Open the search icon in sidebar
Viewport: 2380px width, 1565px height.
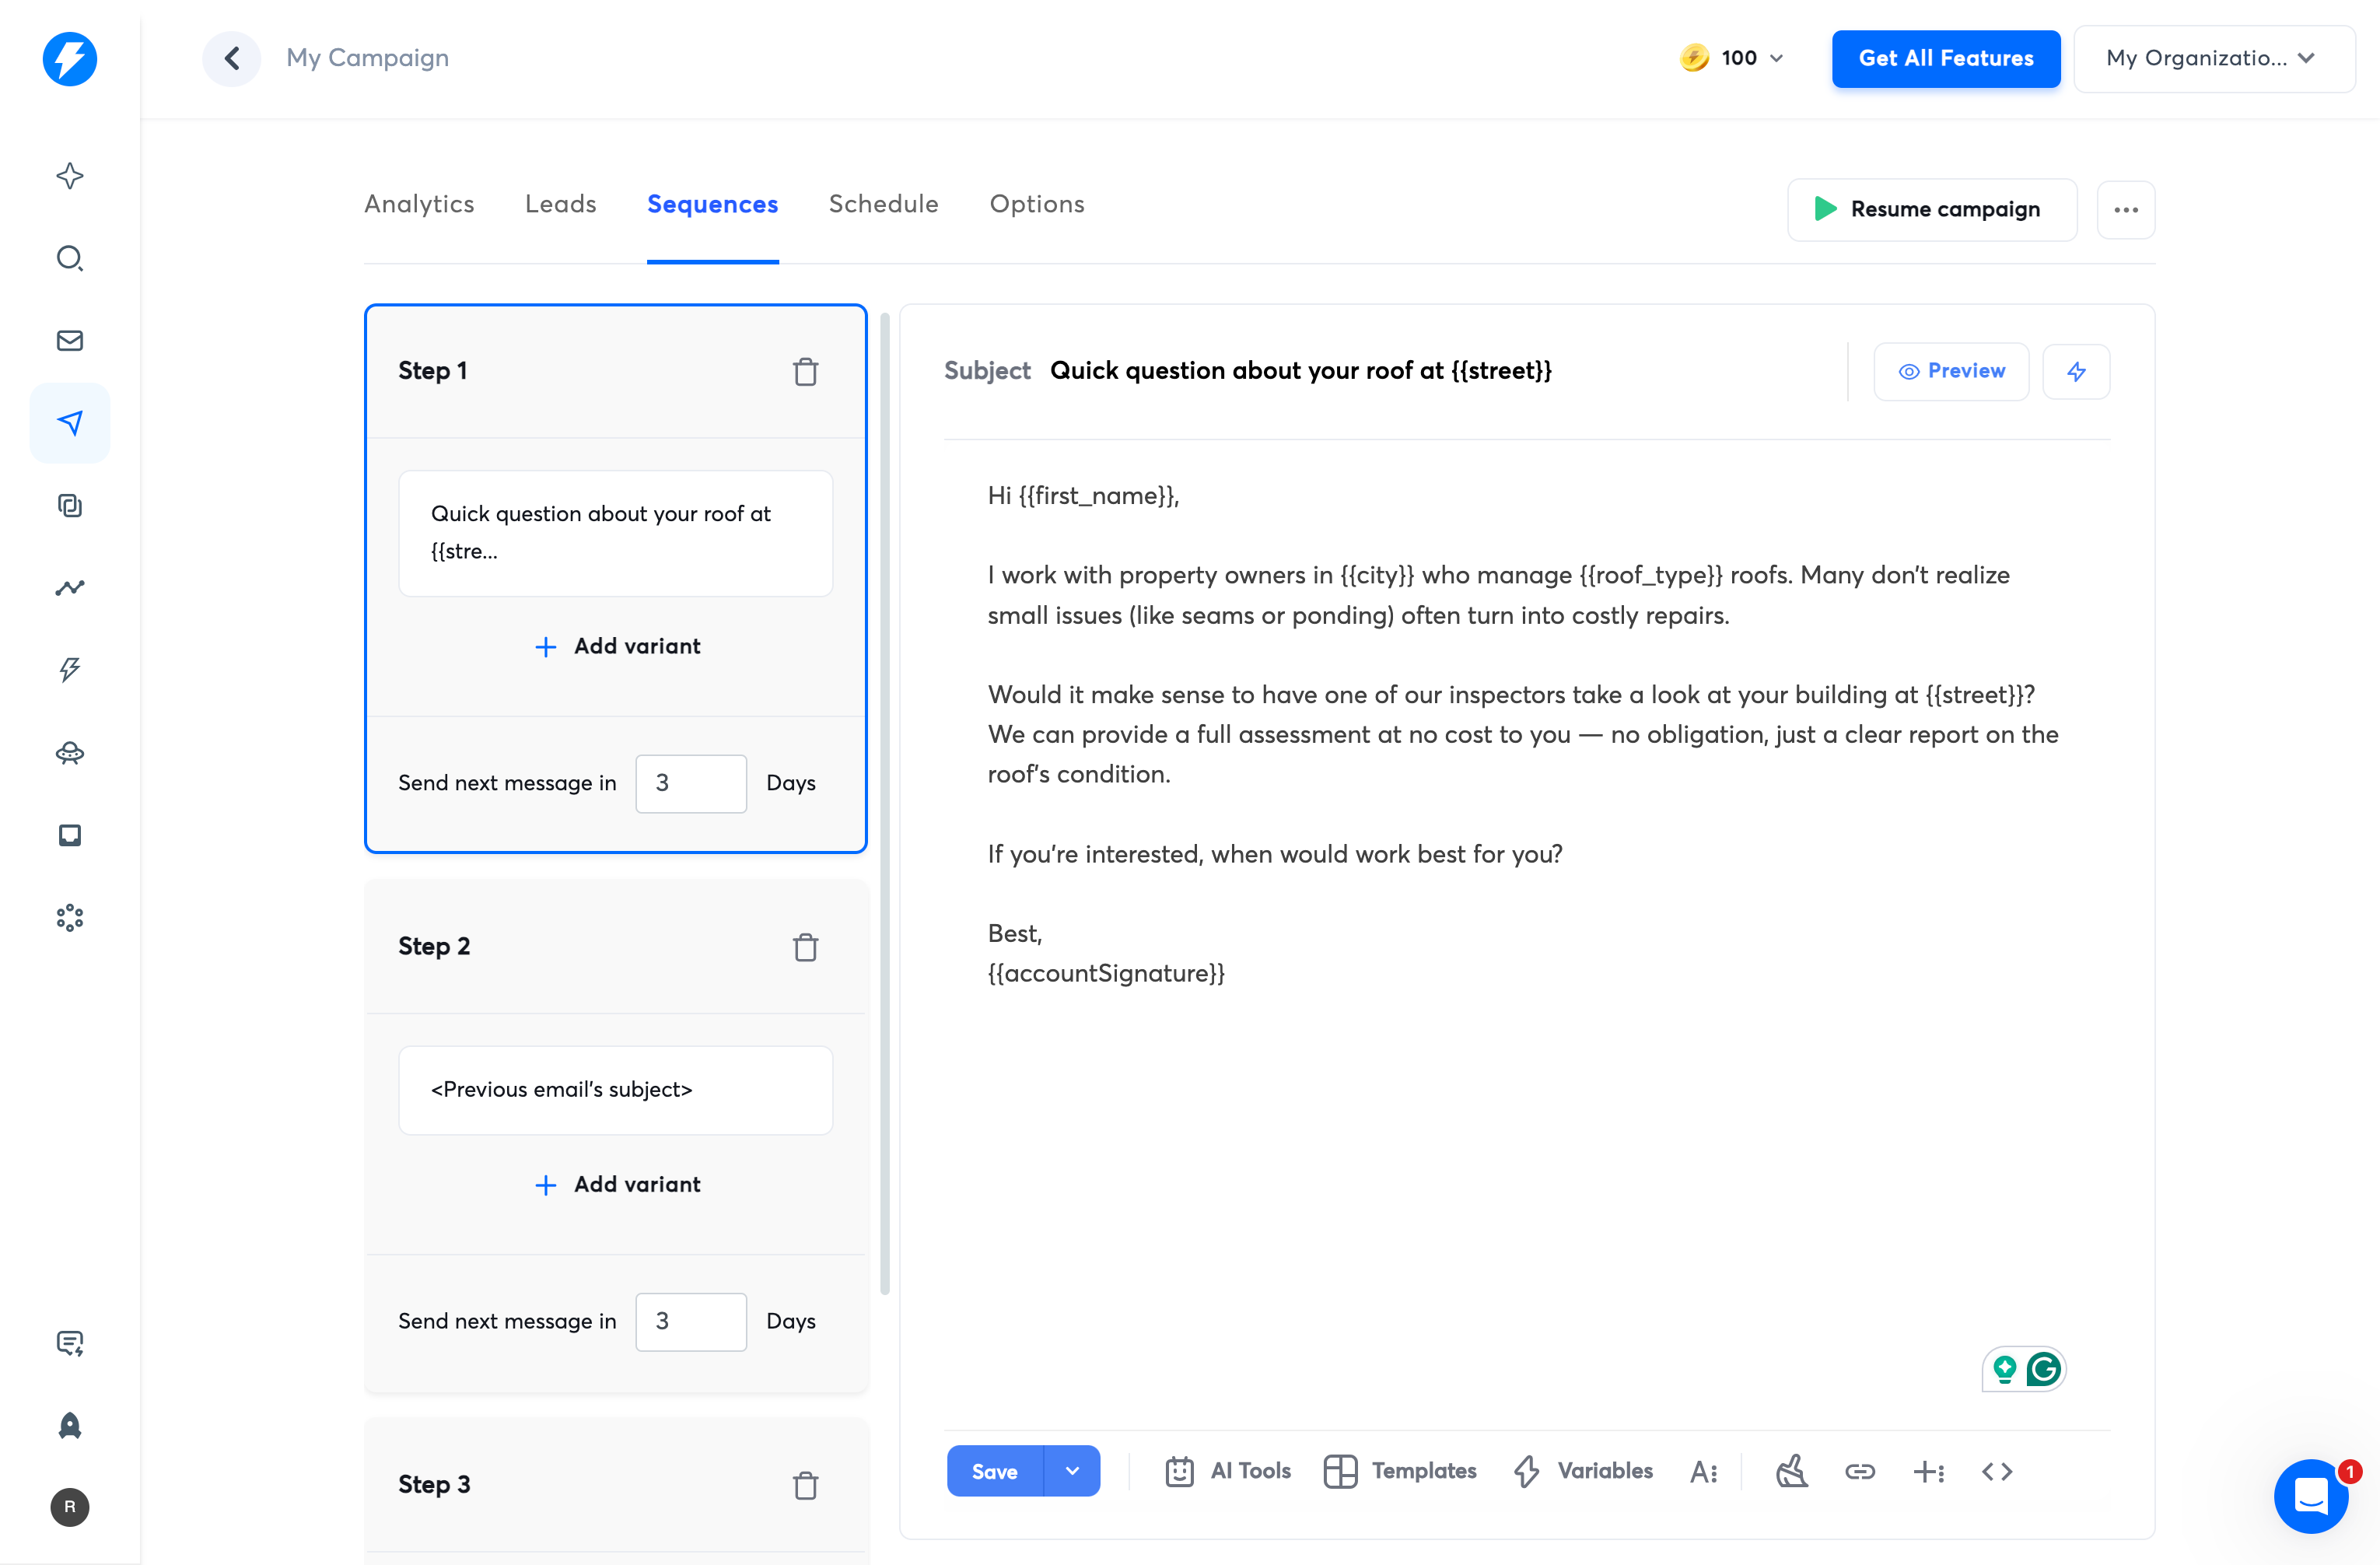pyautogui.click(x=70, y=258)
